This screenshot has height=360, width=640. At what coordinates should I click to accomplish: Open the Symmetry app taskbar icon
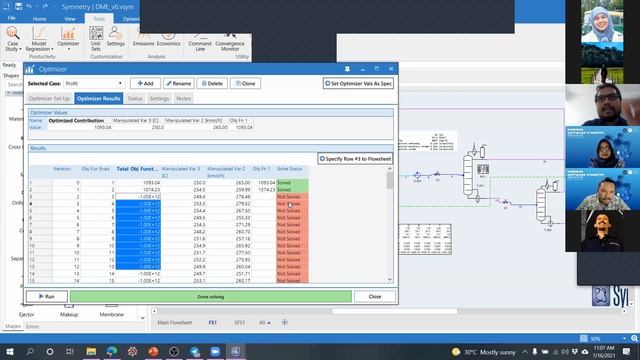point(236,351)
